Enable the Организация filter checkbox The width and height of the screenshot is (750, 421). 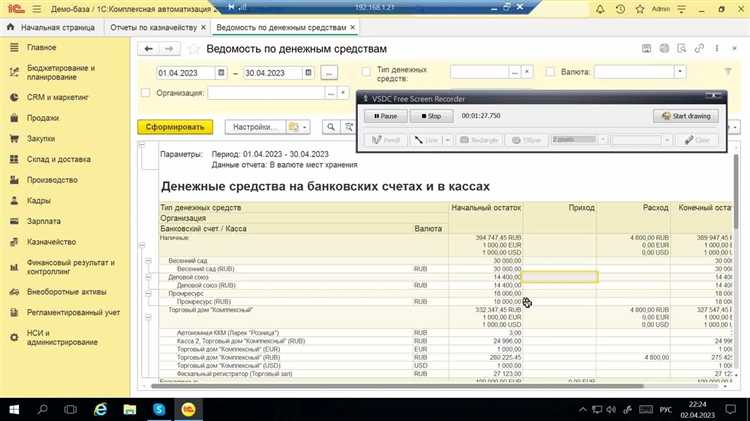pyautogui.click(x=143, y=93)
